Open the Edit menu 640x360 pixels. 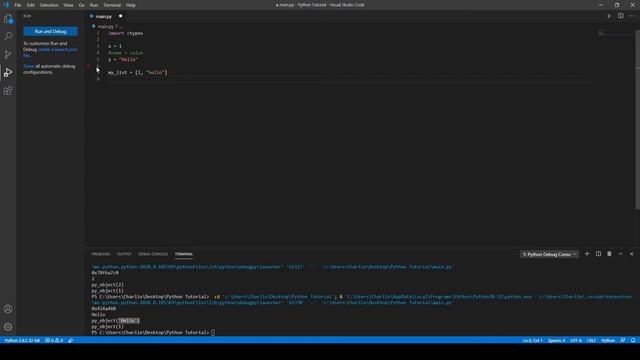[31, 5]
